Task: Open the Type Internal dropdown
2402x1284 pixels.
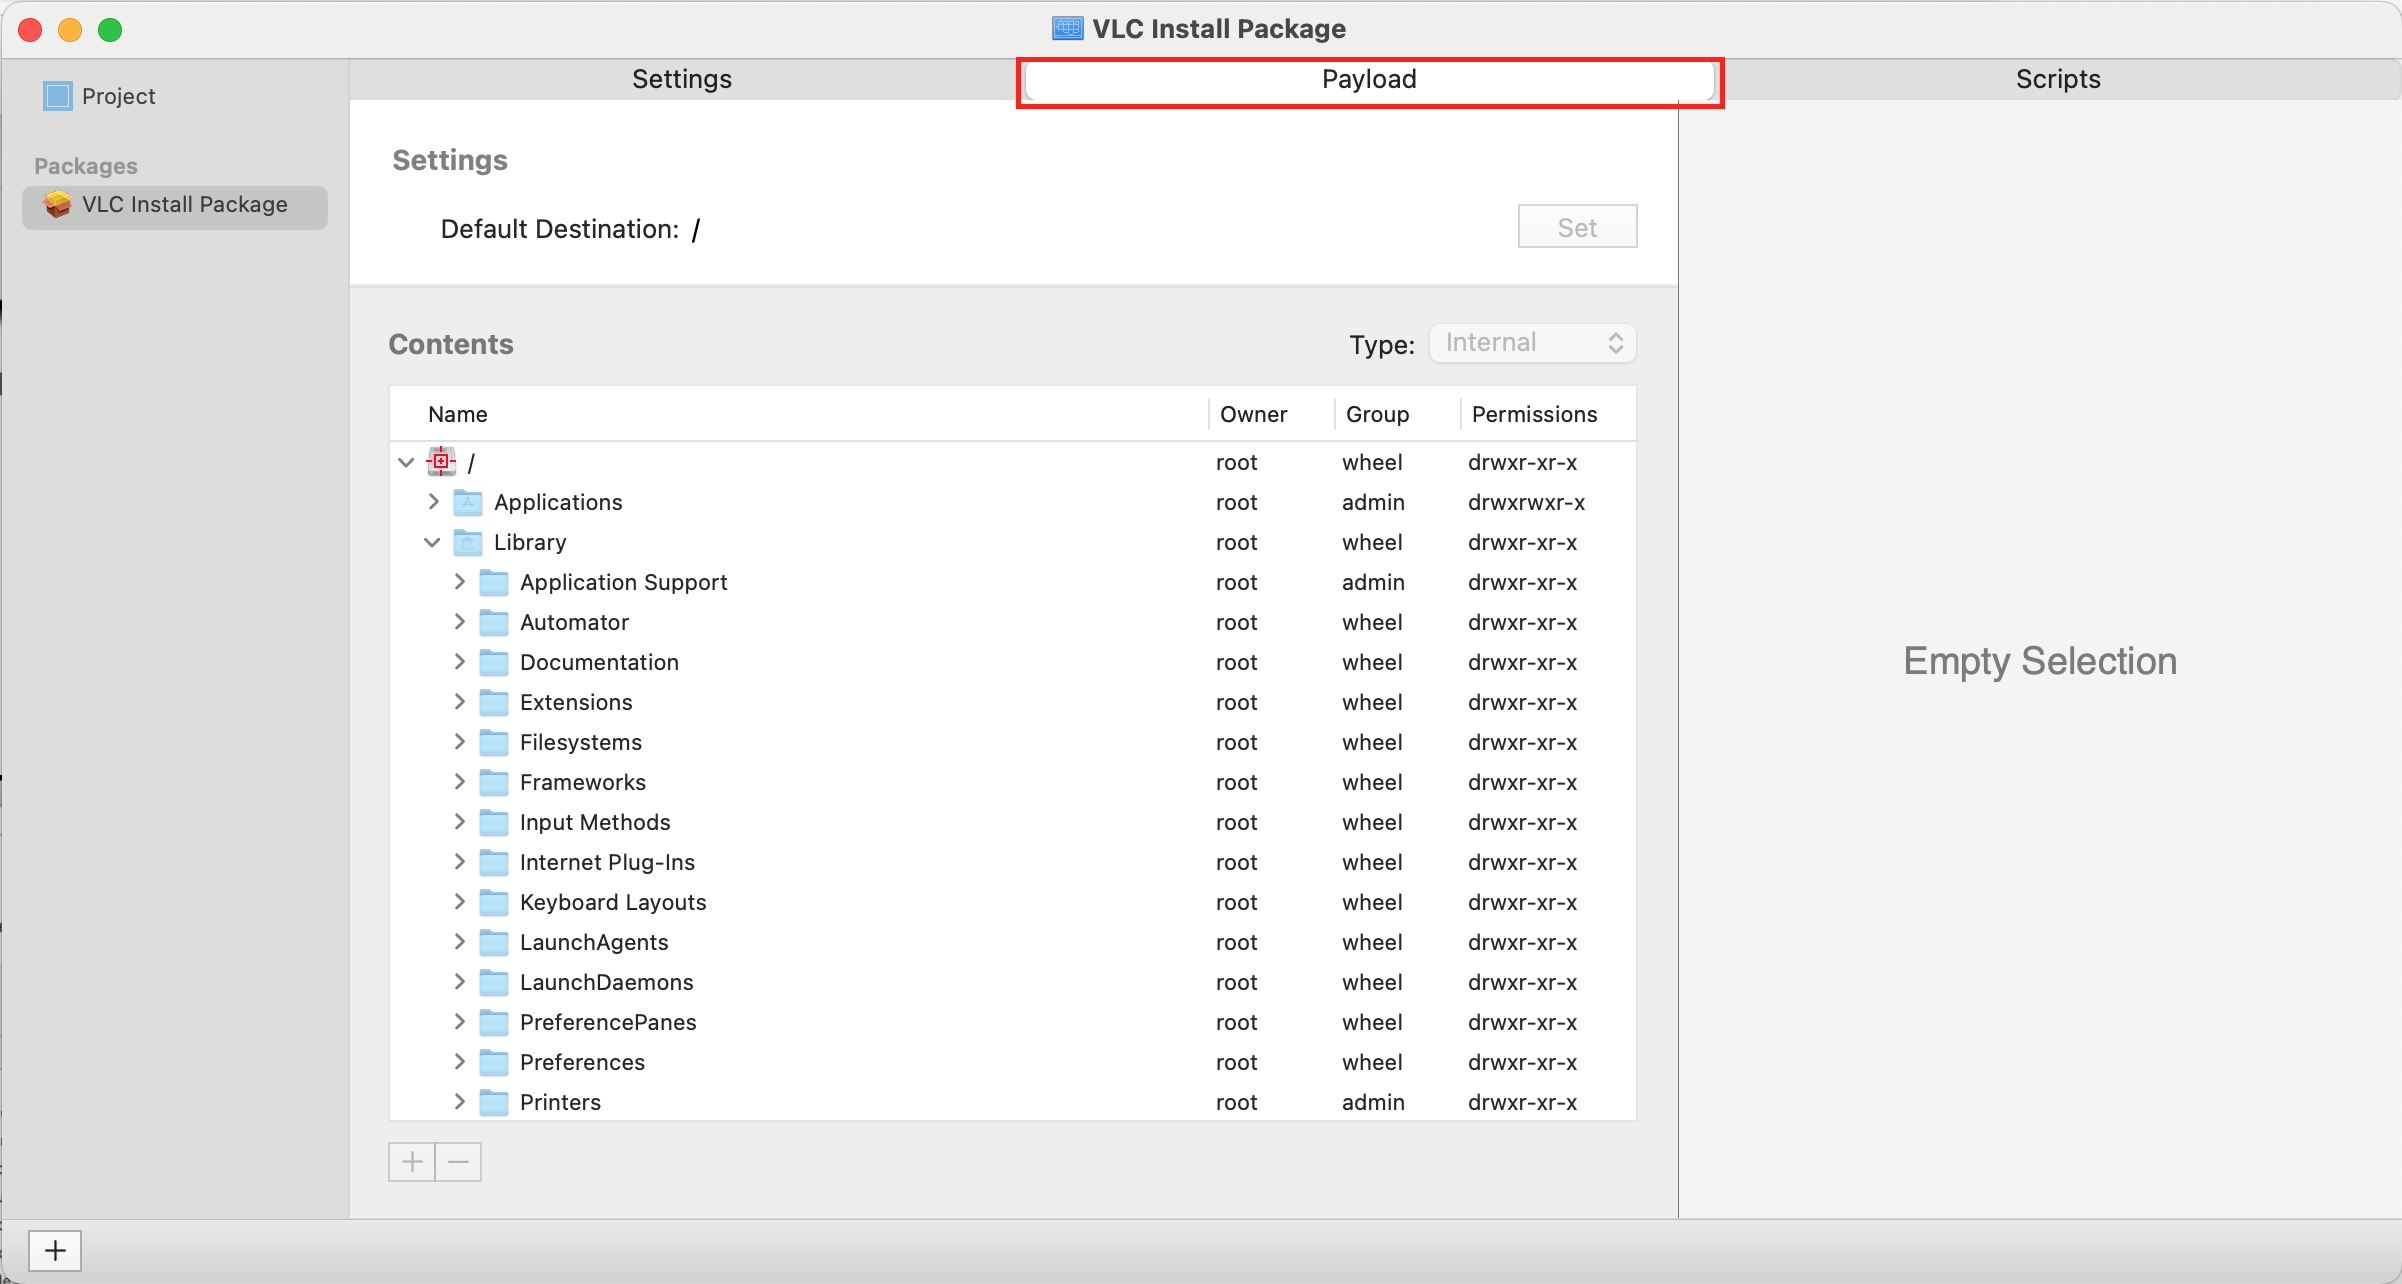Action: 1533,343
